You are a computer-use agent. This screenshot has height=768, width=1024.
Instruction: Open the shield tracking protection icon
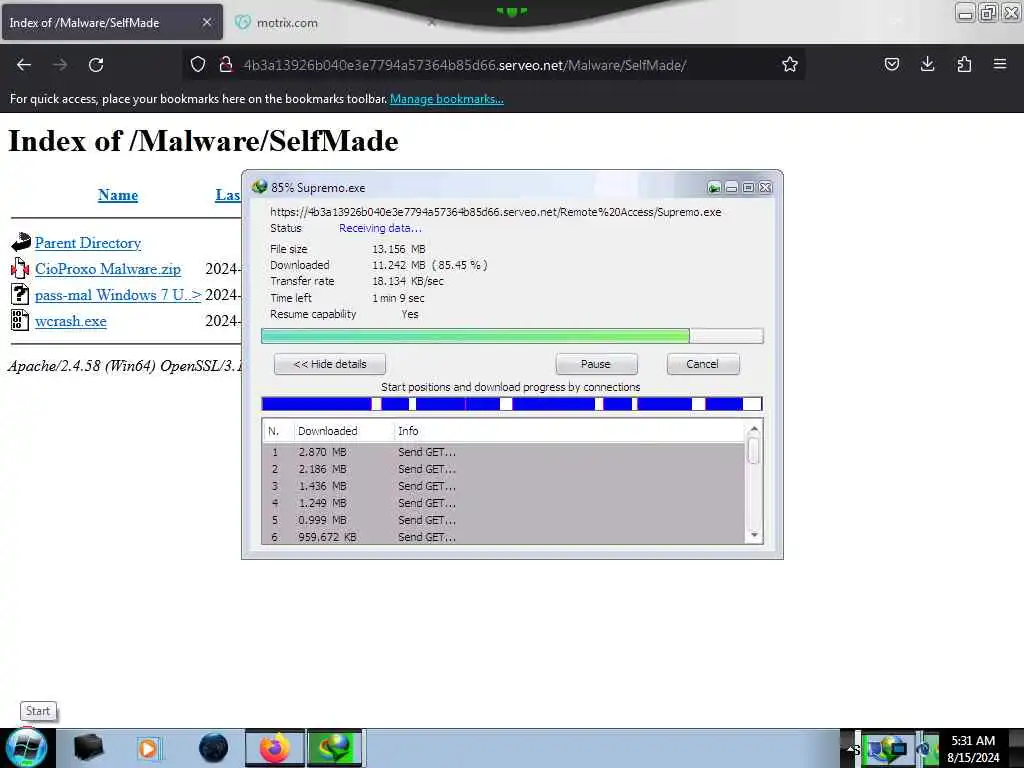tap(198, 64)
